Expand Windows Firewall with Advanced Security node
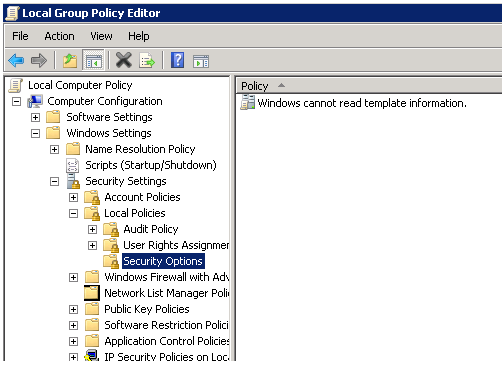This screenshot has width=502, height=366. pyautogui.click(x=73, y=277)
